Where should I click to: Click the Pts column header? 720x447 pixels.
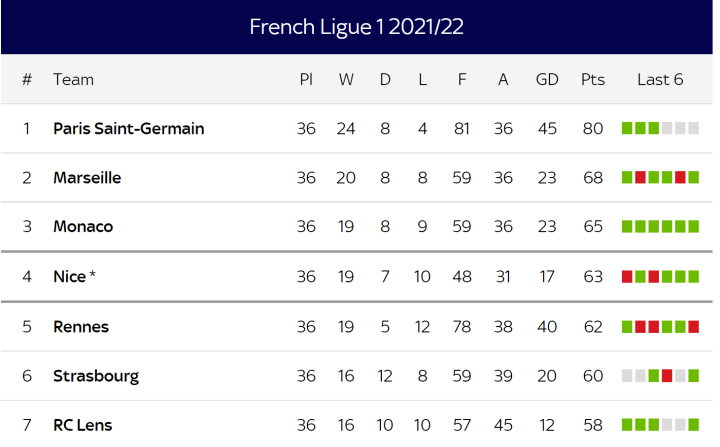pos(593,79)
